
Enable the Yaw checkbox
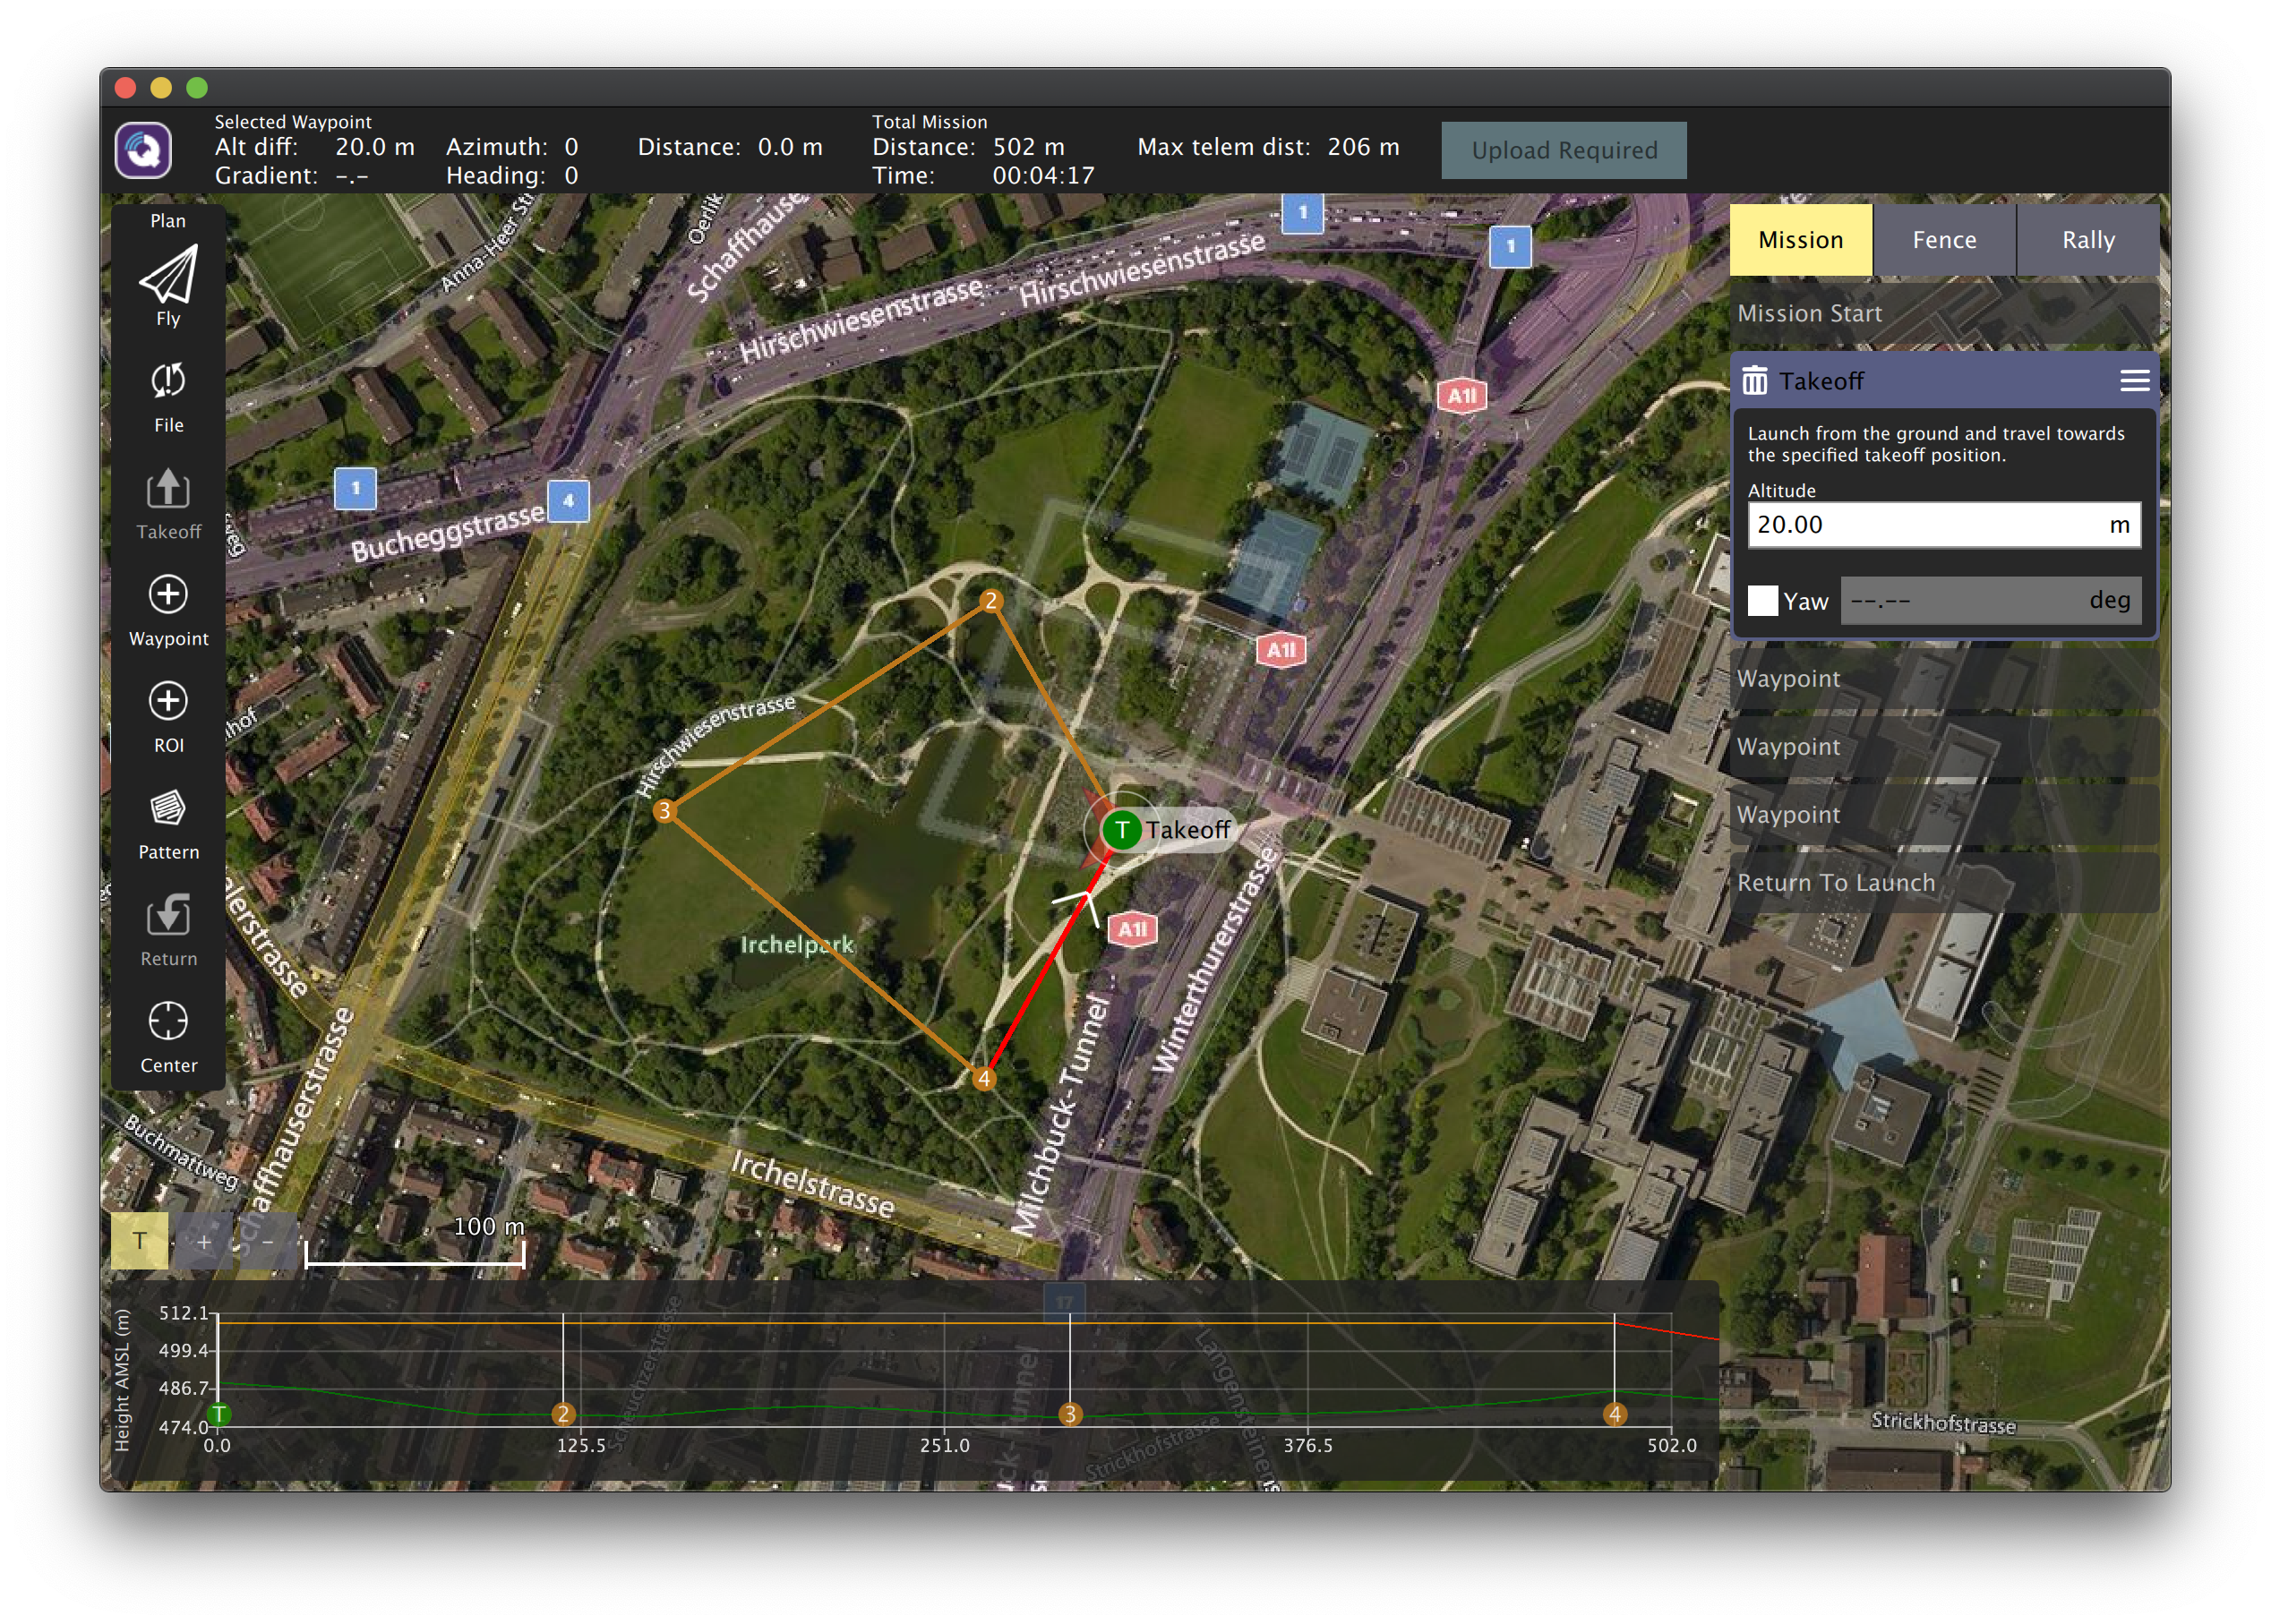pos(1762,601)
